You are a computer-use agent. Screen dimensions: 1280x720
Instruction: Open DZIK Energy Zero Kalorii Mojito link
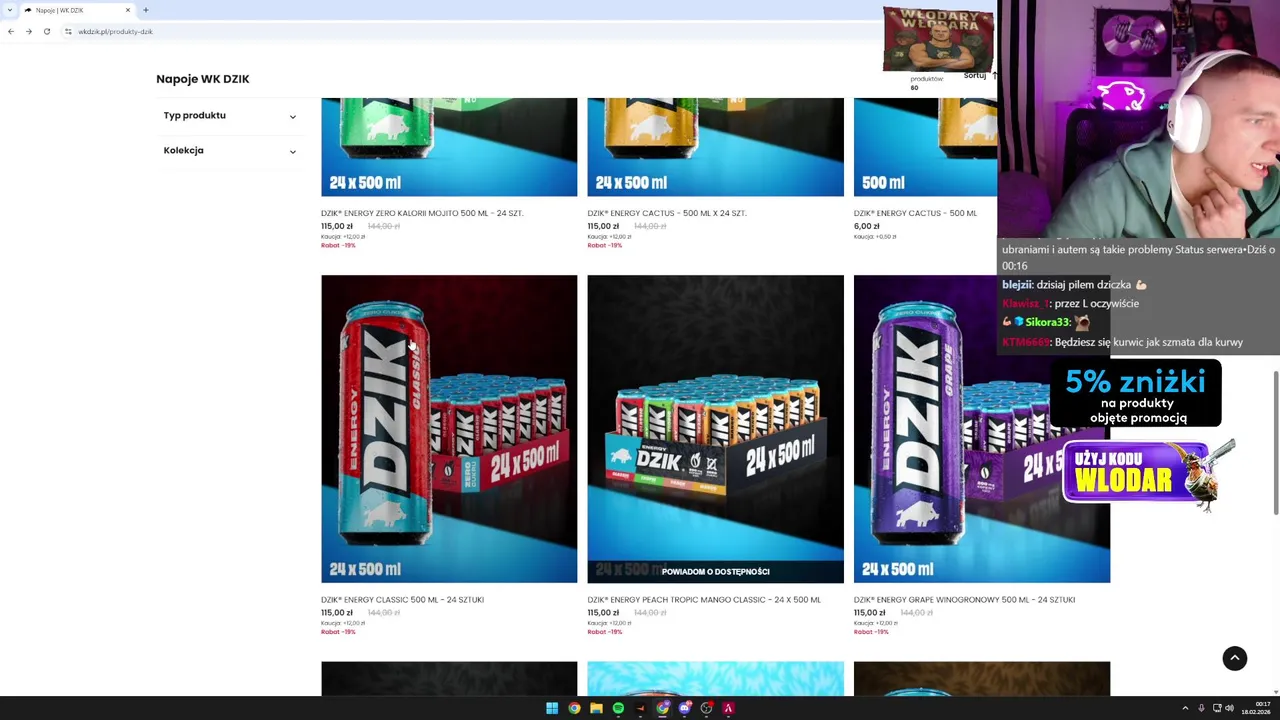pyautogui.click(x=422, y=213)
